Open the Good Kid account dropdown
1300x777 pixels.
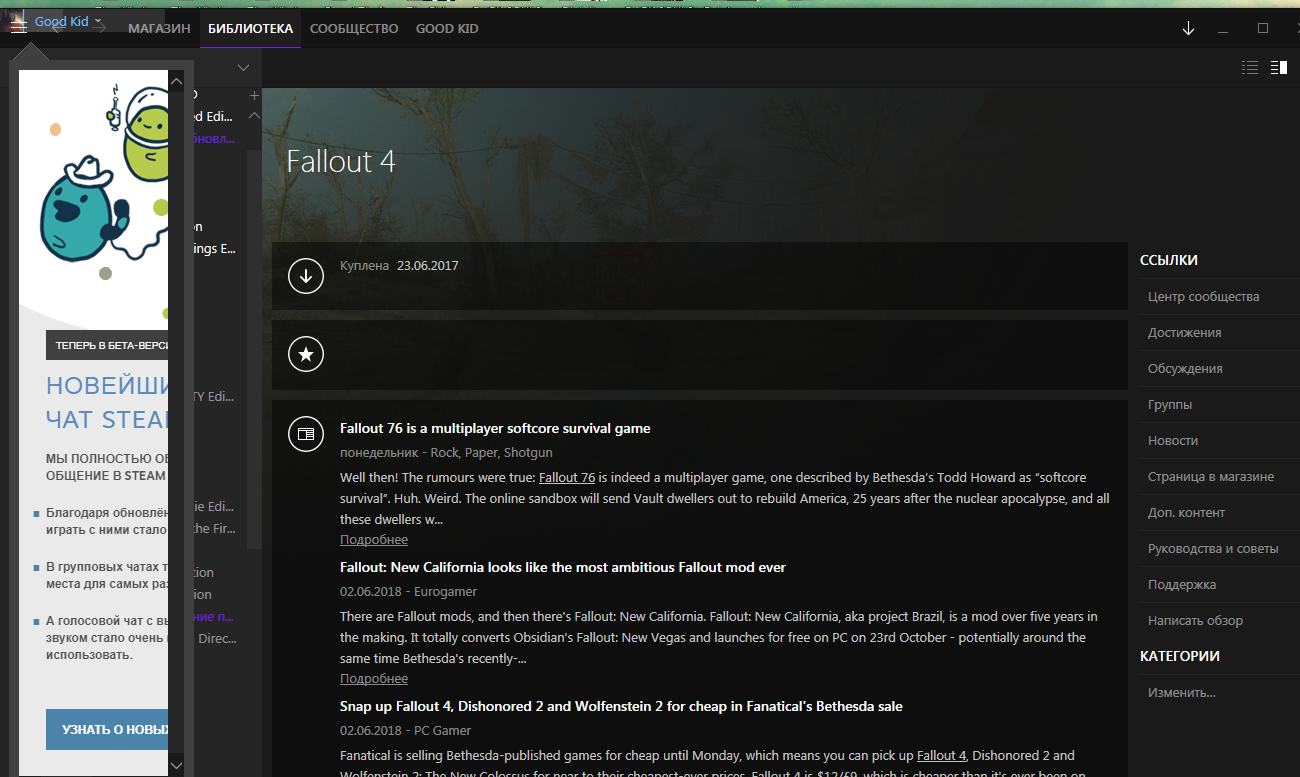point(69,22)
